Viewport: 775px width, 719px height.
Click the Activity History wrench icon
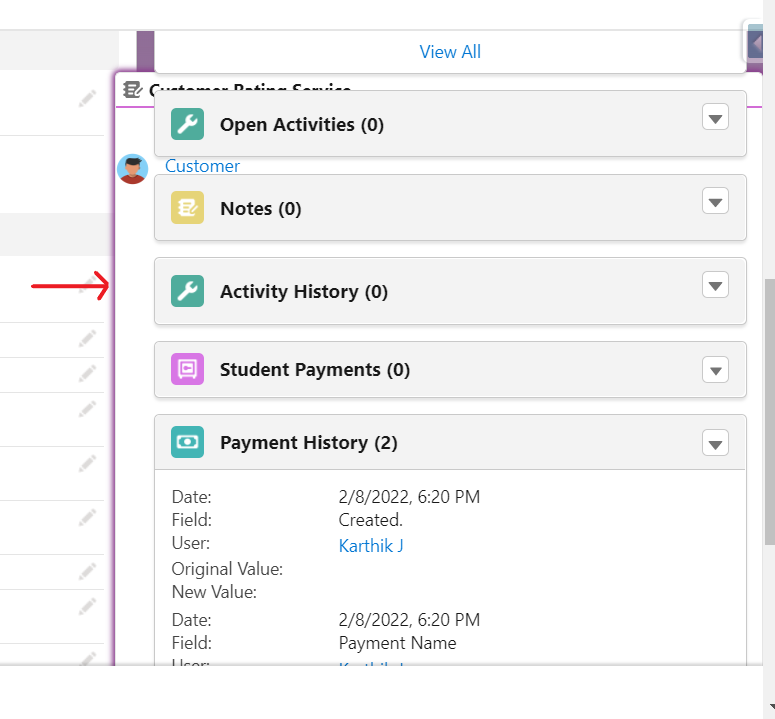187,291
